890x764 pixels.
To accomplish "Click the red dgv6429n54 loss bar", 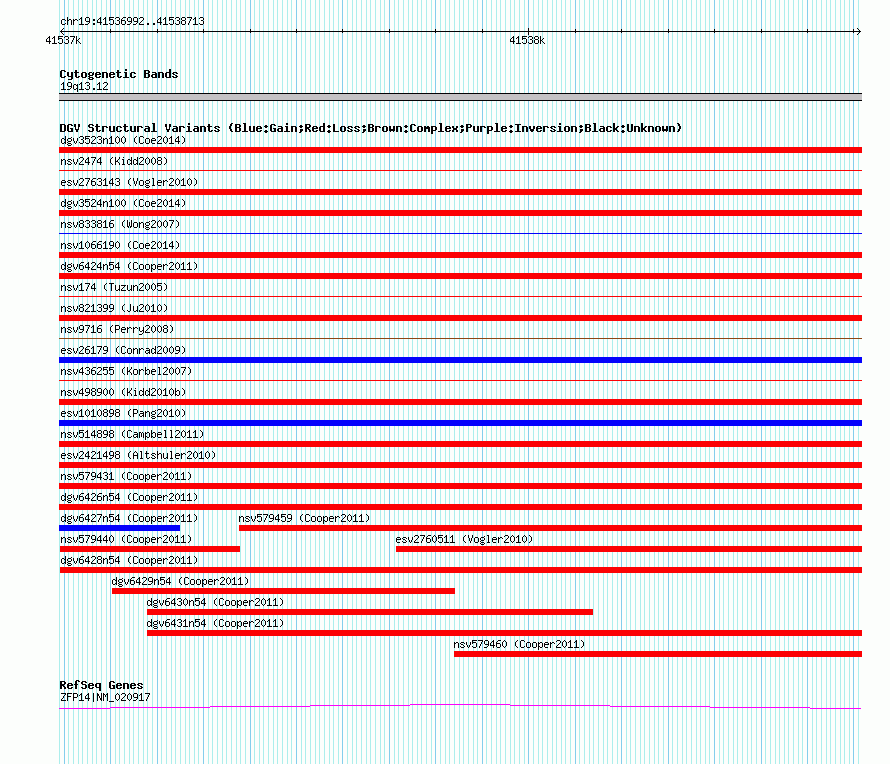I will [283, 591].
